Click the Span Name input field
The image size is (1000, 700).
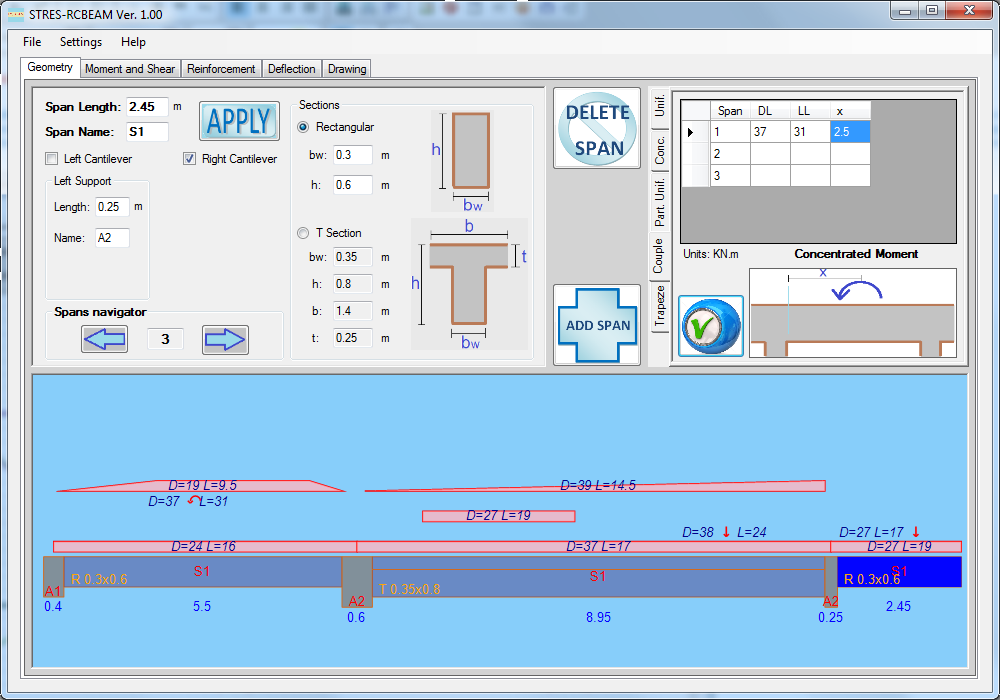(x=147, y=131)
